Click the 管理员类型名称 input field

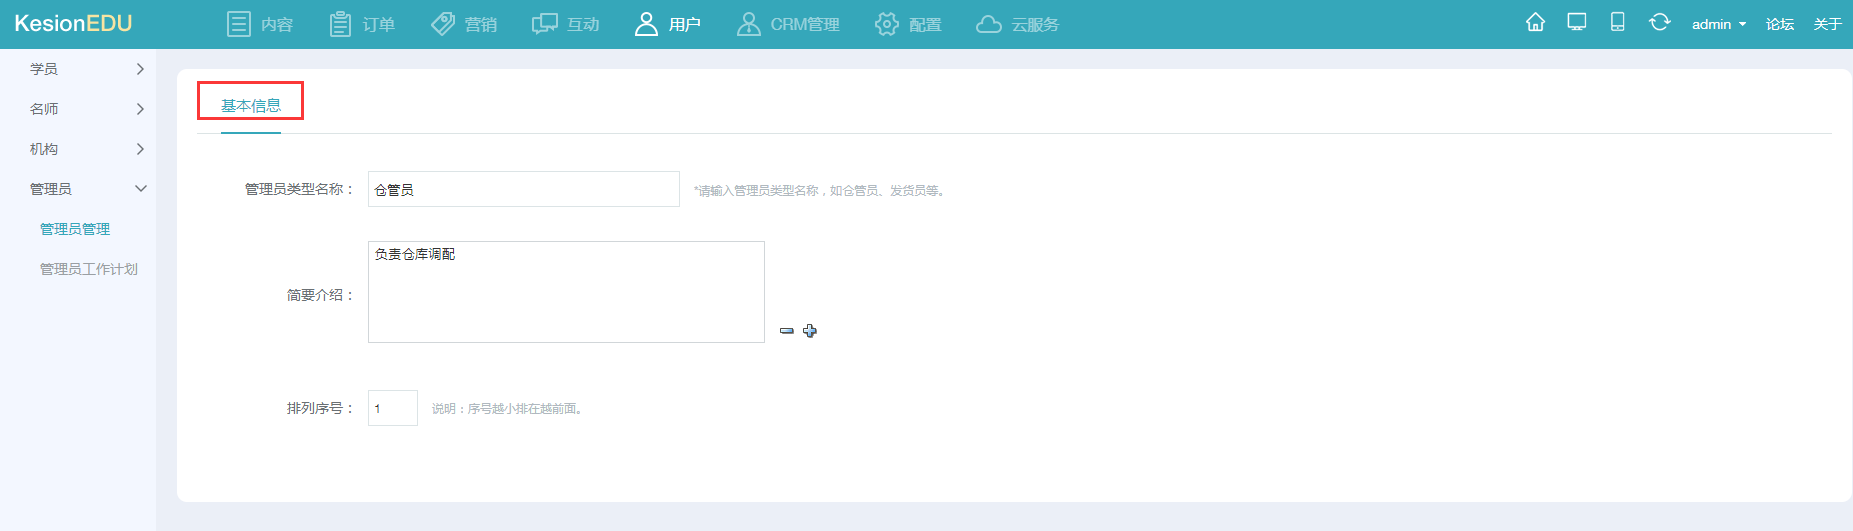click(x=523, y=189)
